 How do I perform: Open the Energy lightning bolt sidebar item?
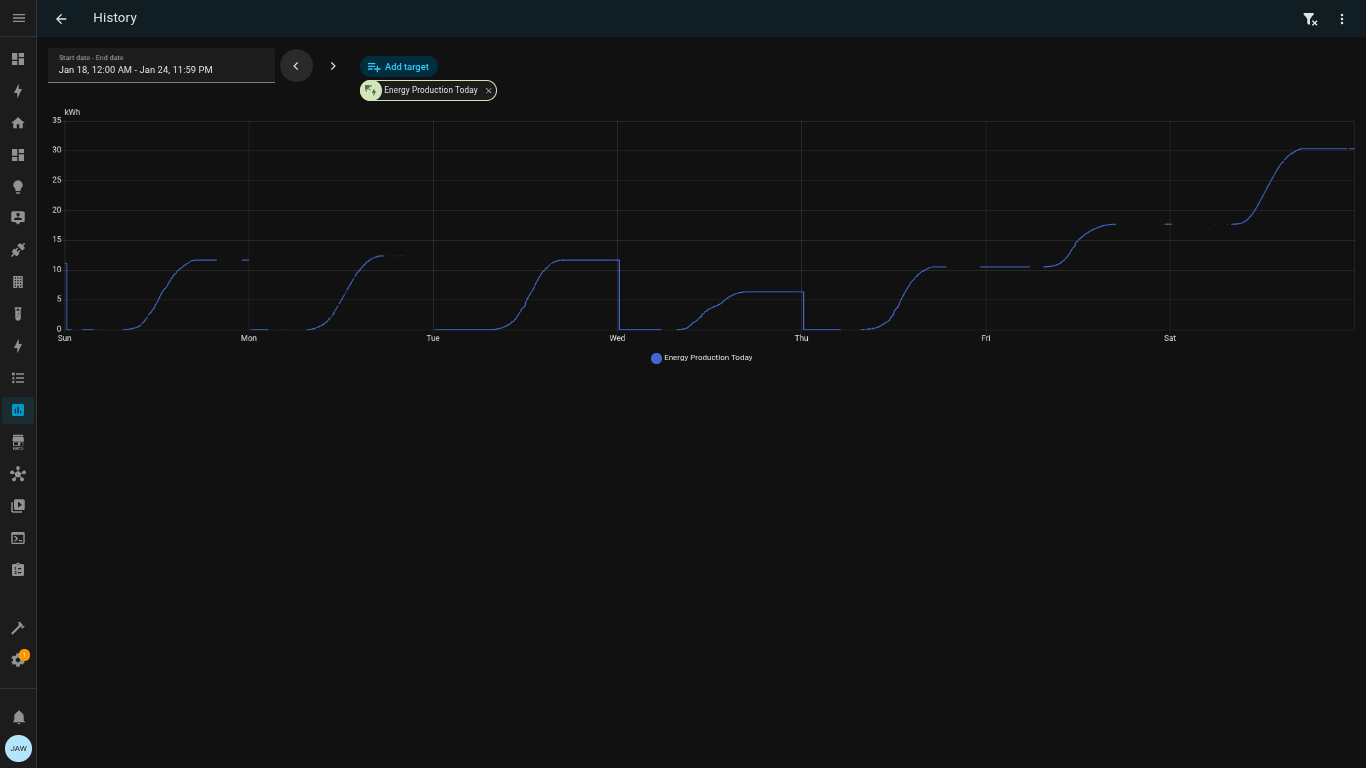click(x=18, y=91)
